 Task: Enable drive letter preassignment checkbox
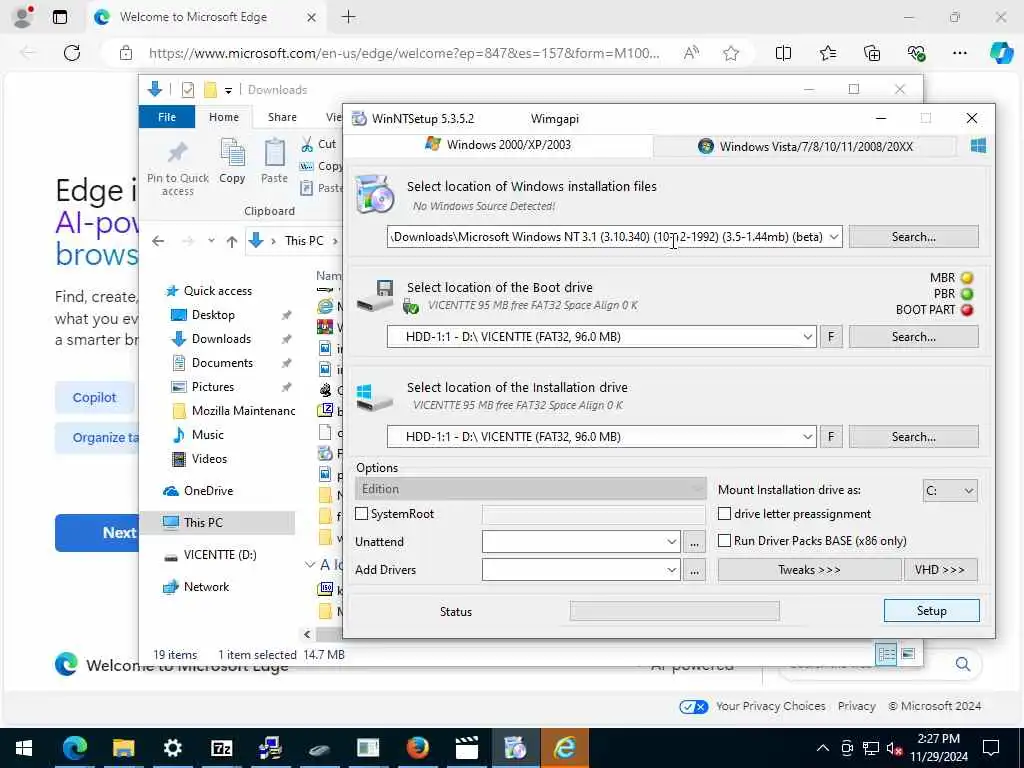point(724,514)
